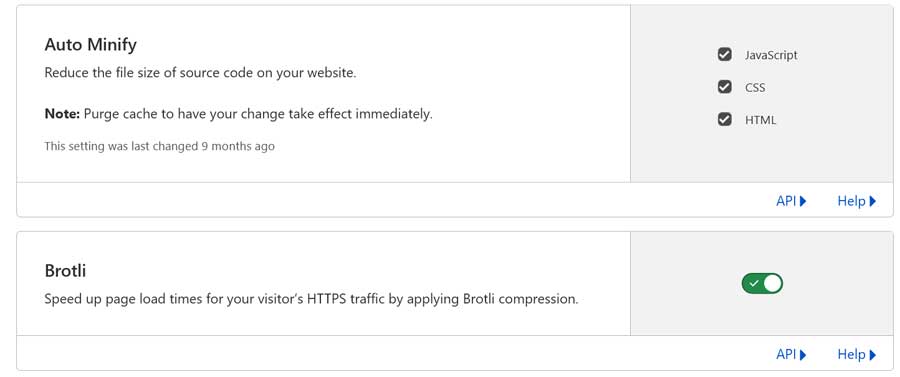This screenshot has width=900, height=377.
Task: Click the last changed 9 months ago text
Action: (160, 146)
